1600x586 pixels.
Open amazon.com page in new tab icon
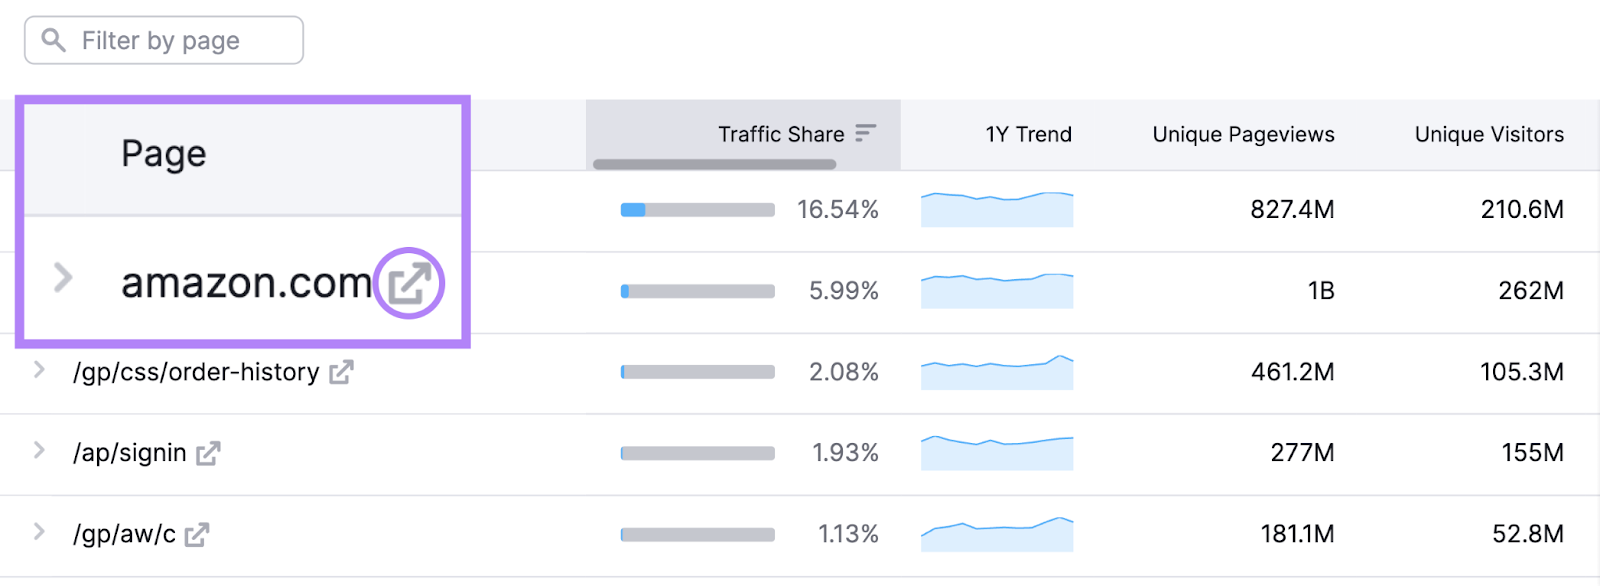tap(409, 283)
